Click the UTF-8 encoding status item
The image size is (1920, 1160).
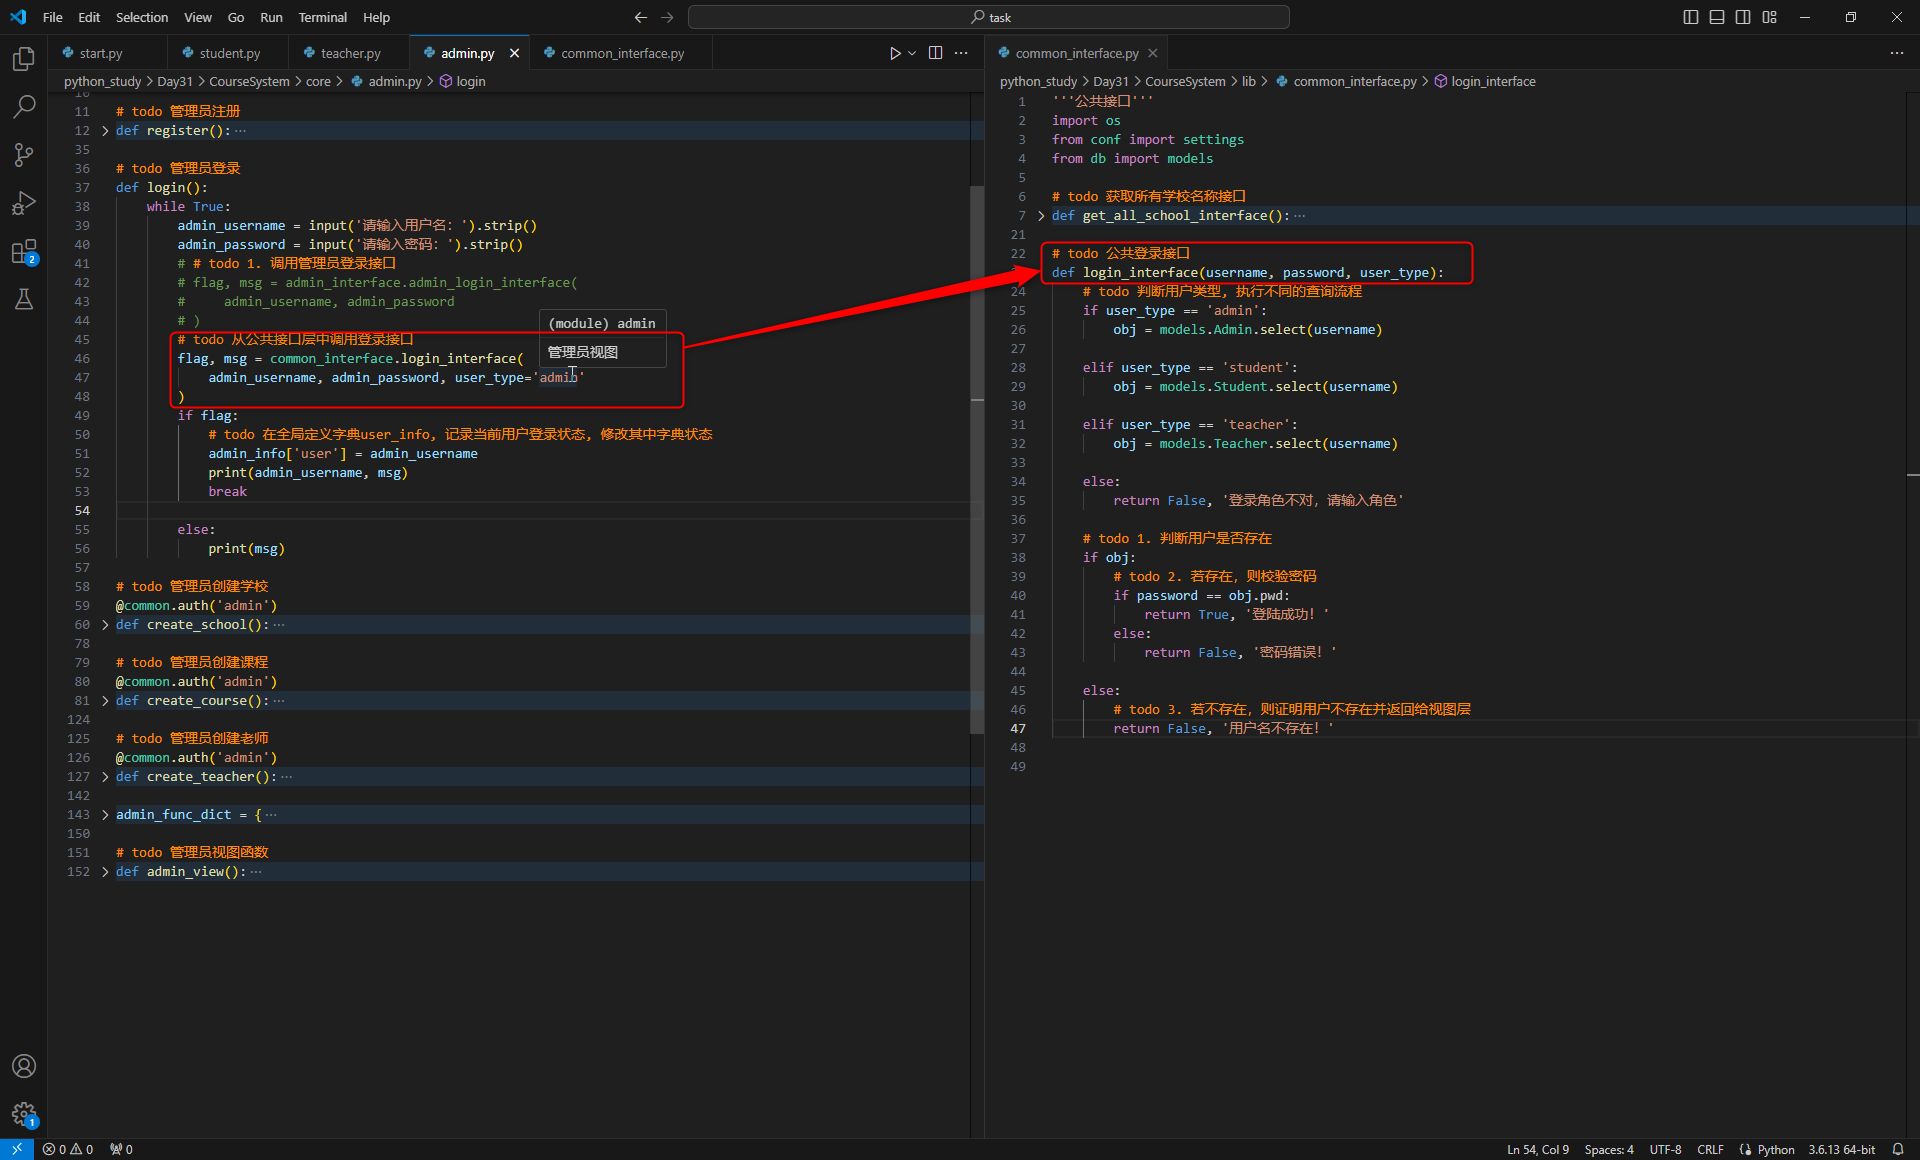1665,1149
